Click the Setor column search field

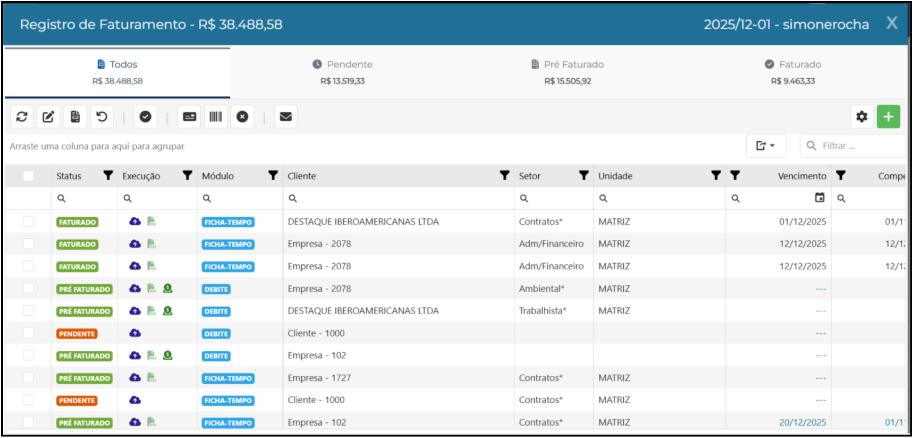tap(554, 198)
